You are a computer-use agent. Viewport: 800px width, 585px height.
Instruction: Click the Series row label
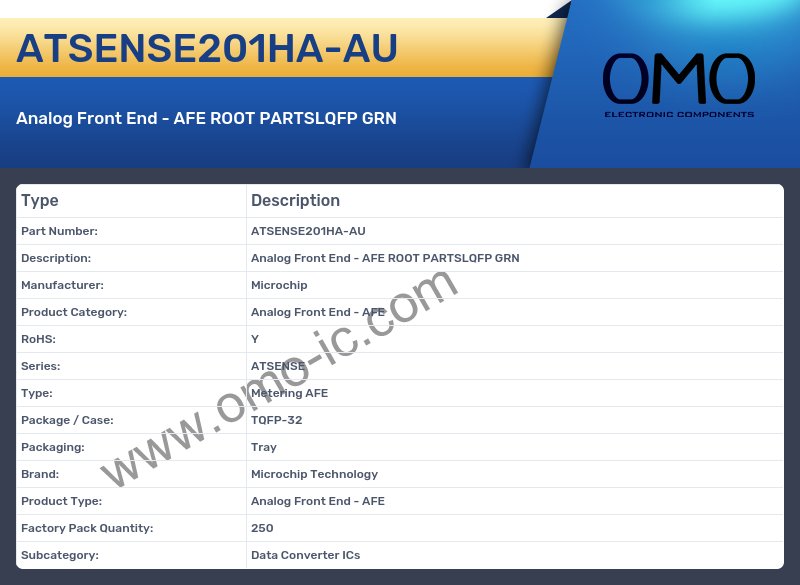[x=41, y=366]
